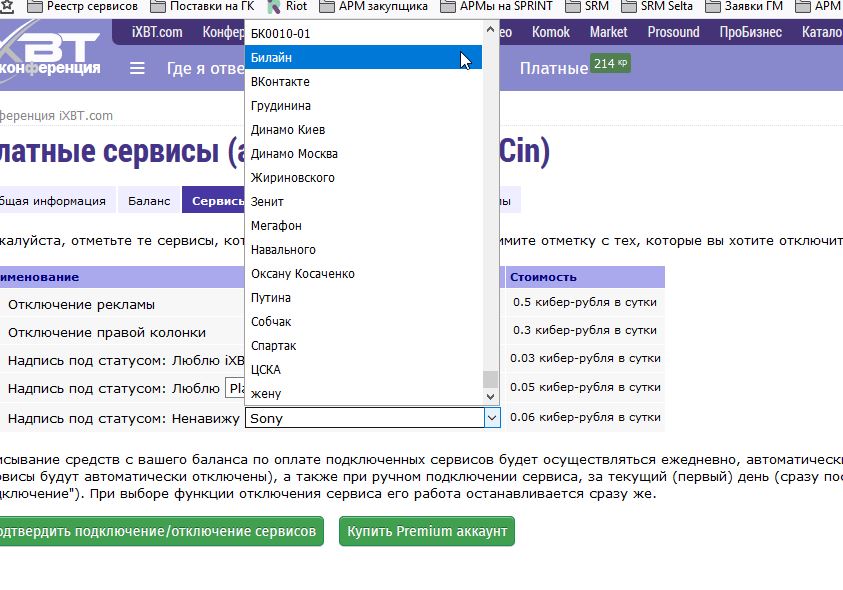Image resolution: width=843 pixels, height=590 pixels.
Task: Choose Грудинина from the list
Action: coord(363,105)
